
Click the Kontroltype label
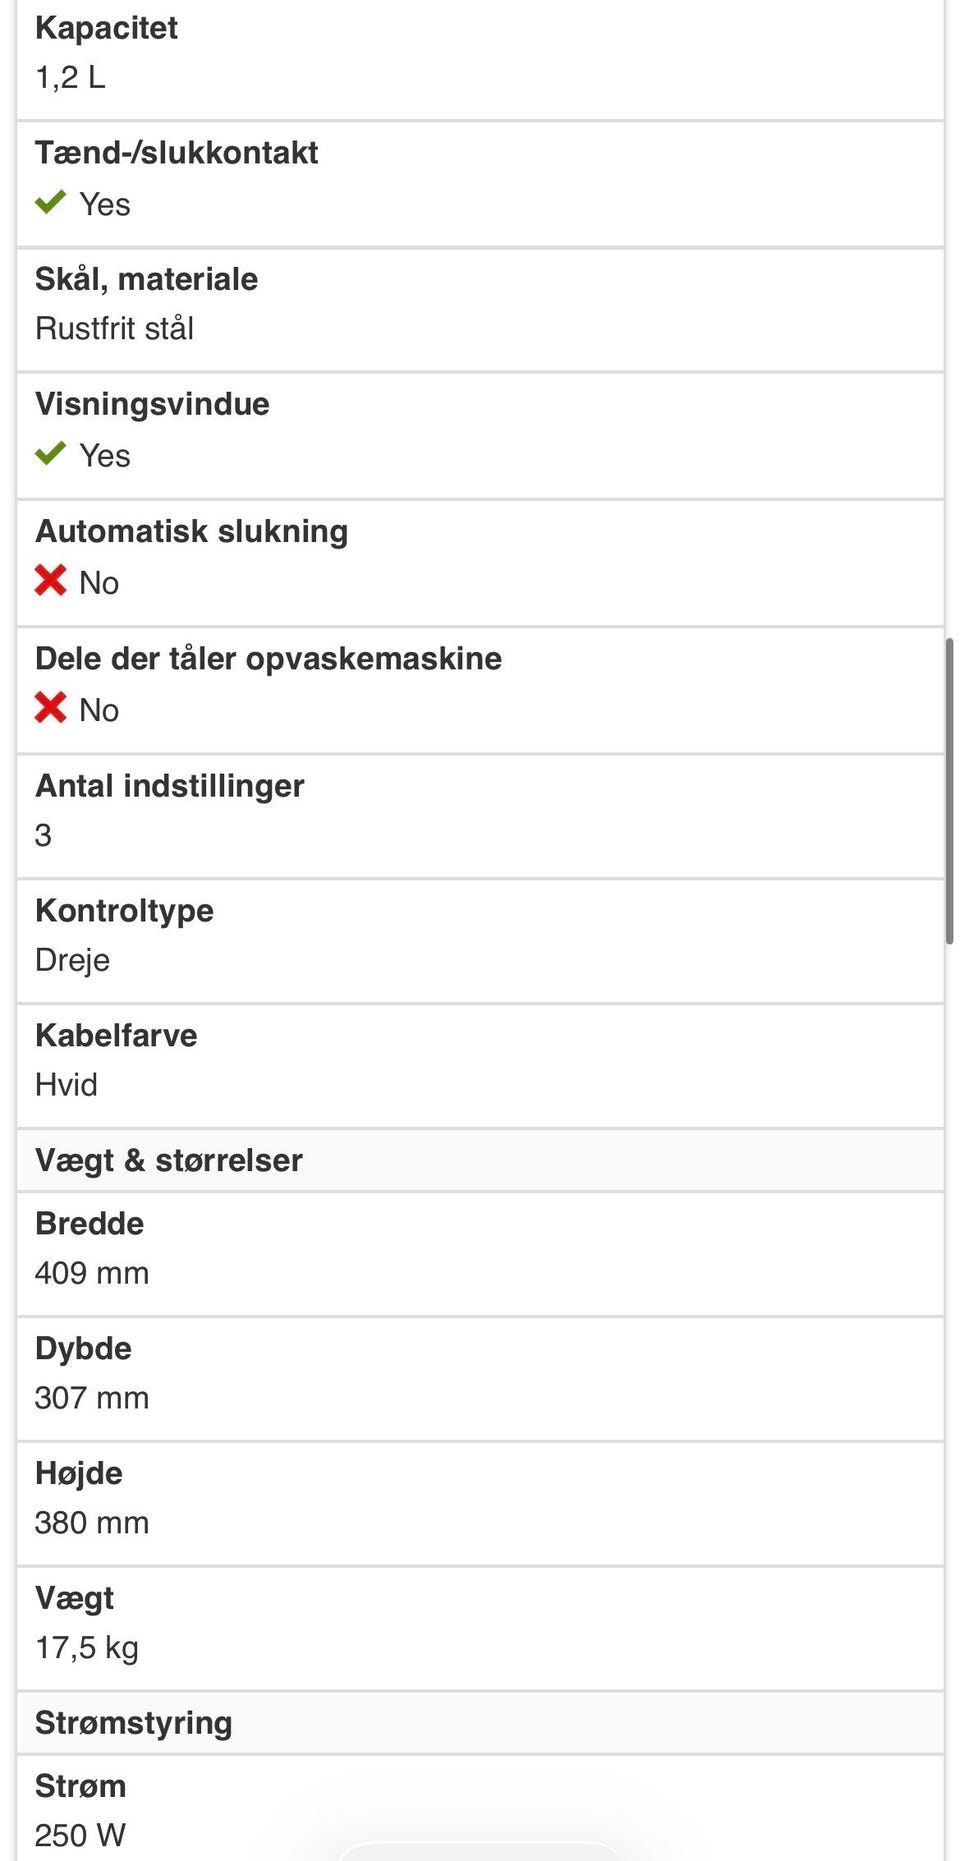click(125, 911)
